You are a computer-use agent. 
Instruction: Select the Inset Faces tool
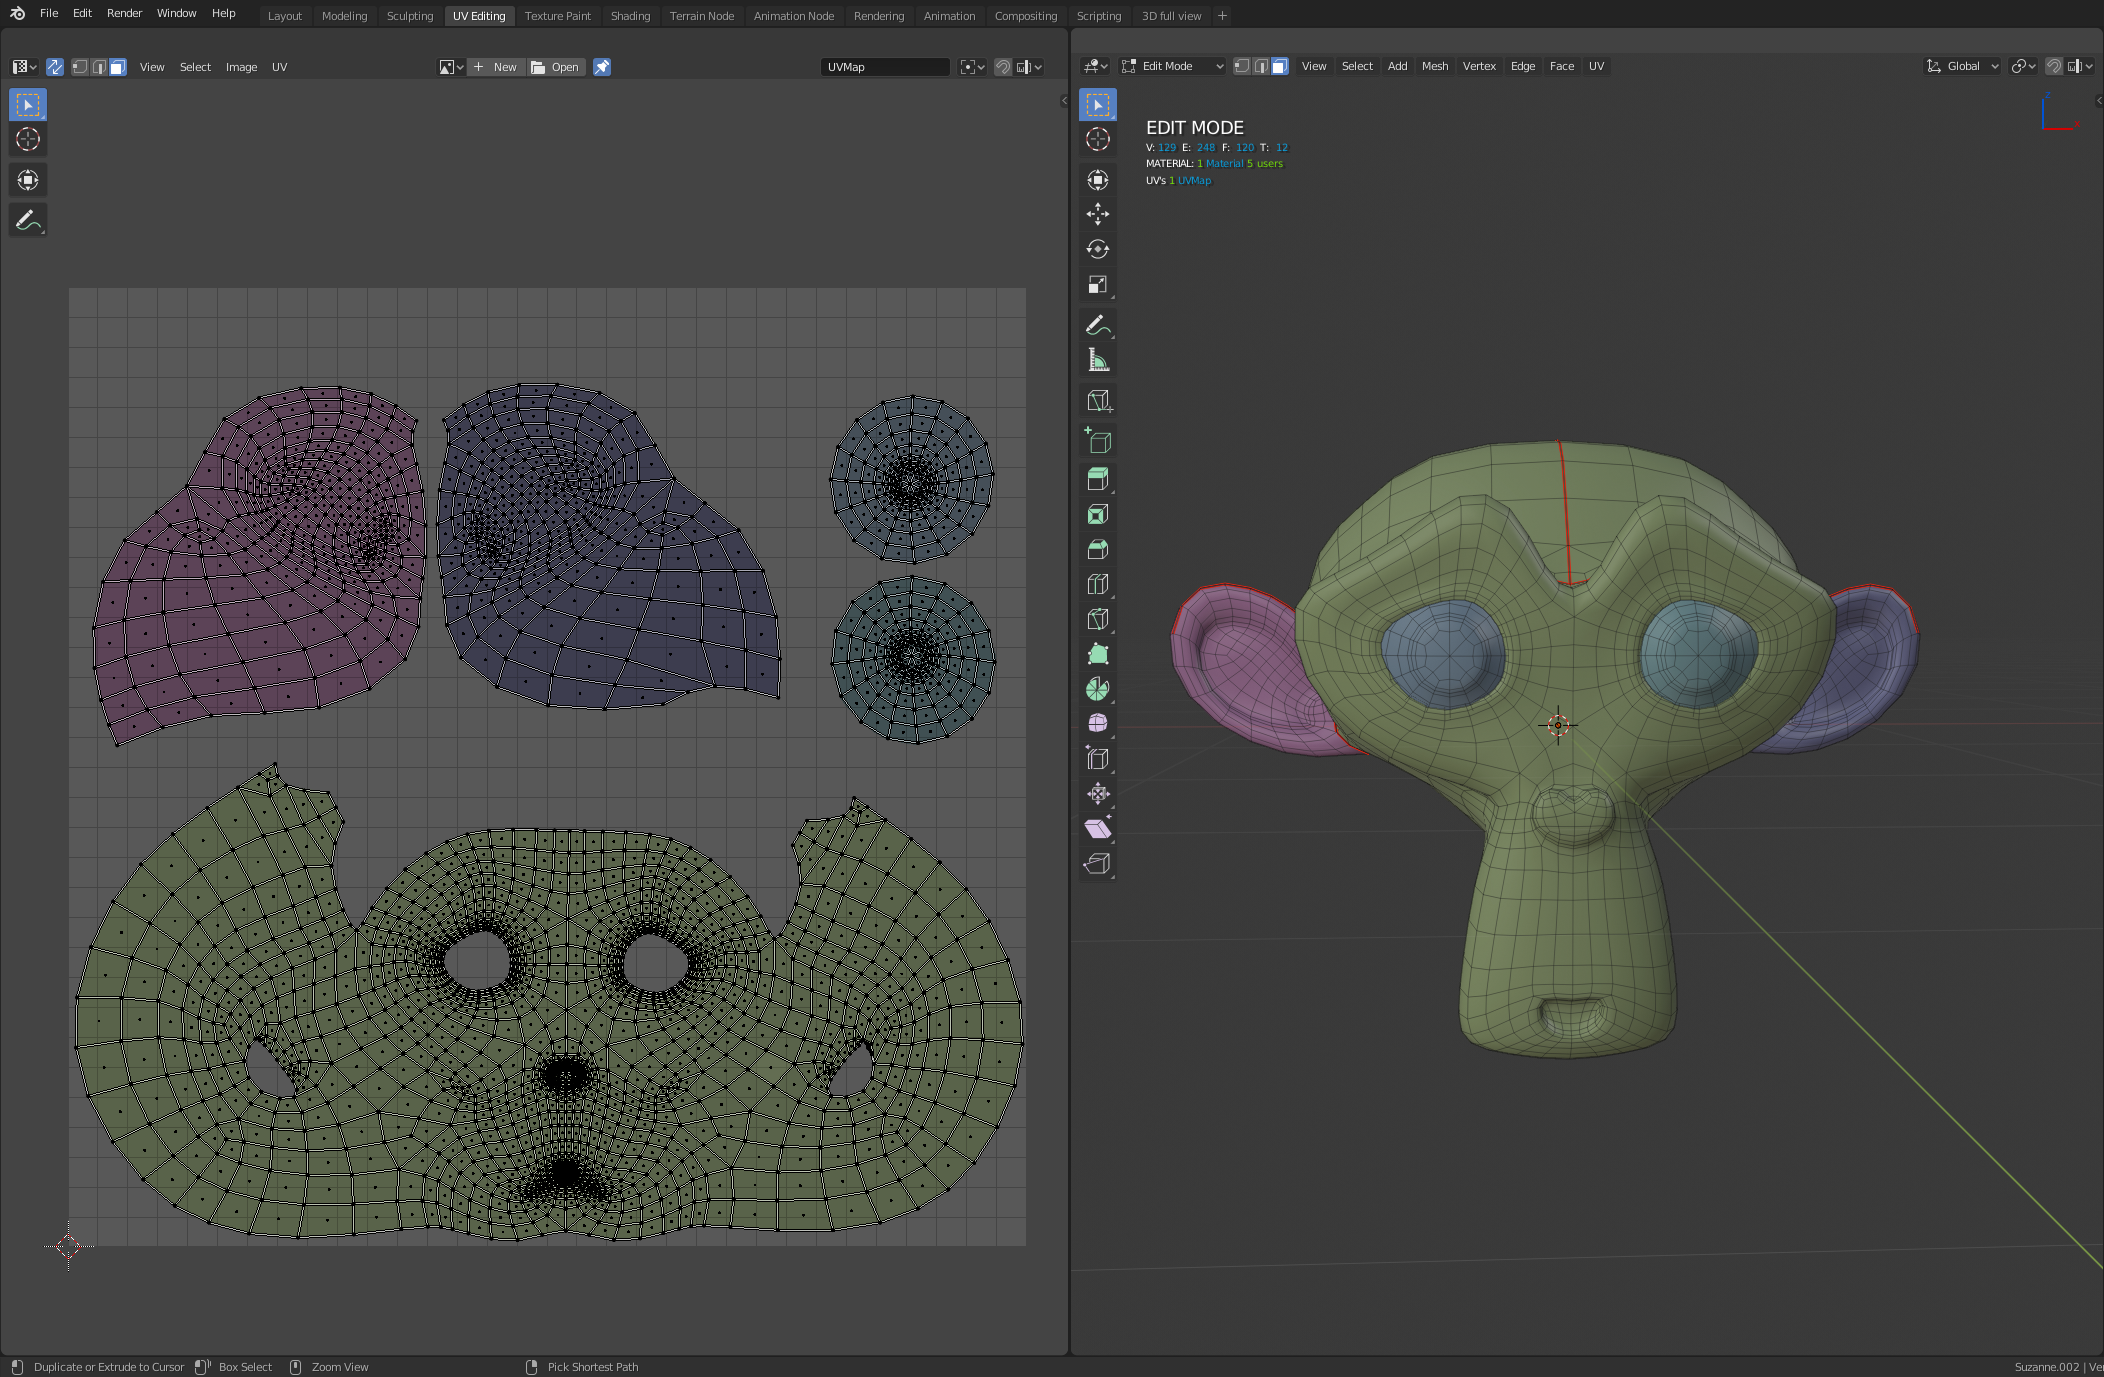pos(1098,514)
